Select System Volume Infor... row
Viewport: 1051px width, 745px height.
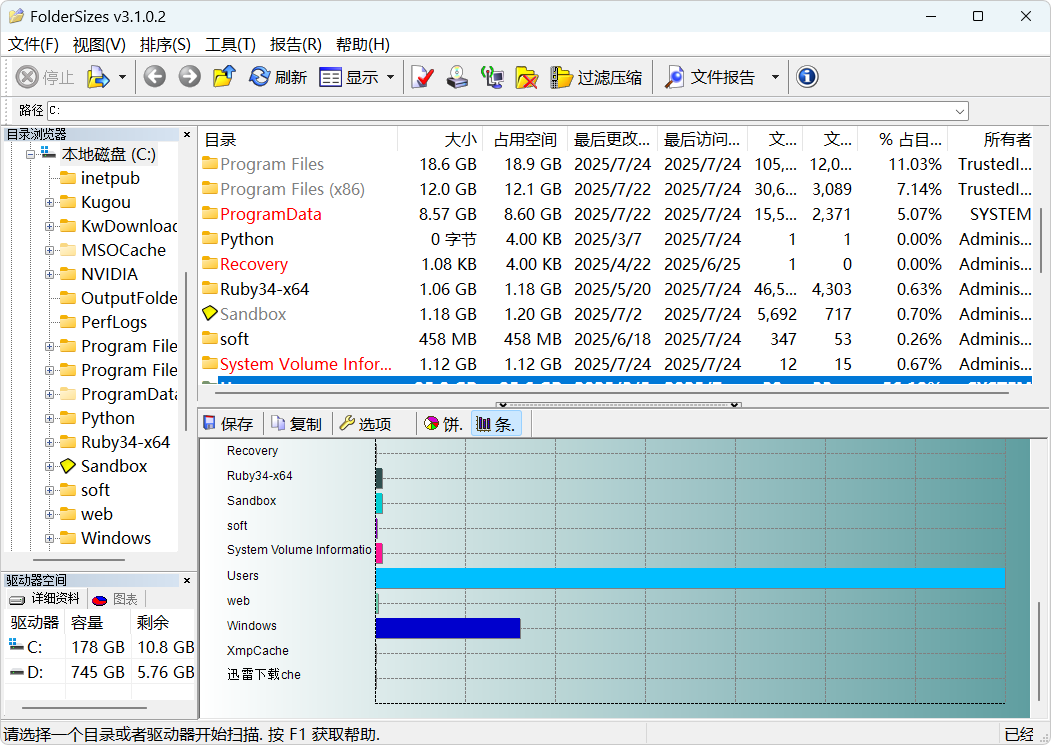pyautogui.click(x=615, y=364)
